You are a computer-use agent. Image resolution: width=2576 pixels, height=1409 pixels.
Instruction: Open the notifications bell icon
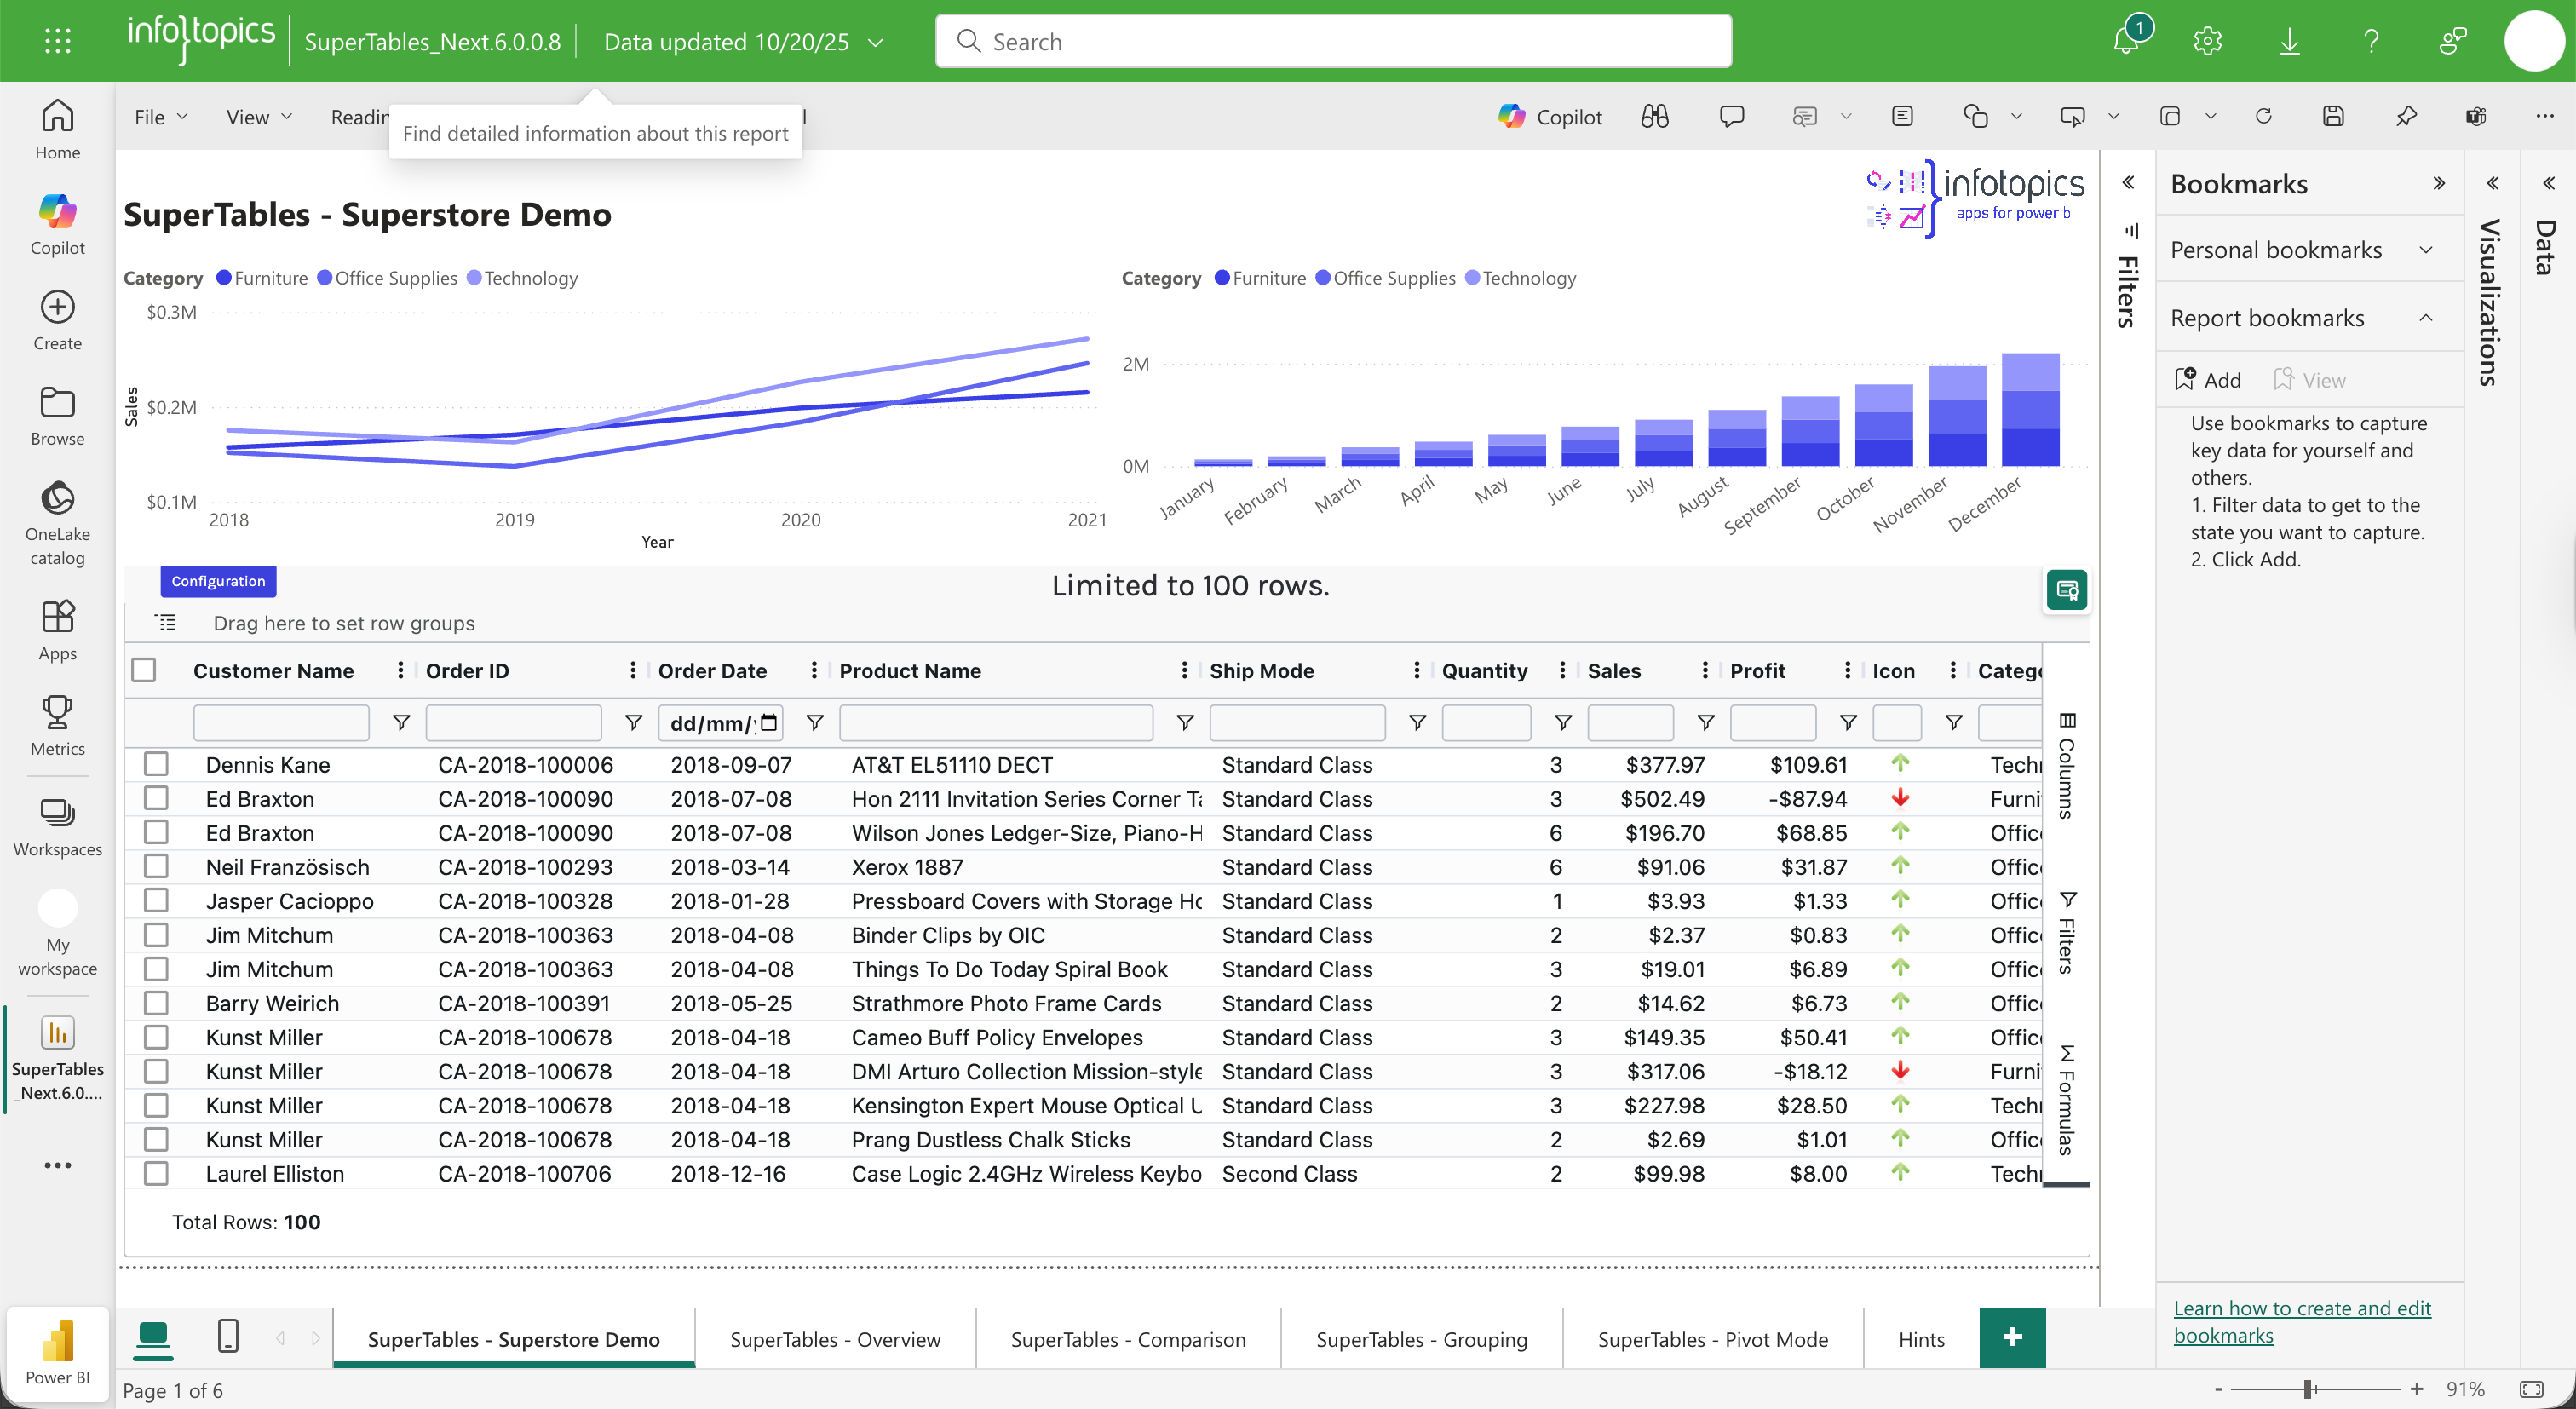click(x=2125, y=41)
